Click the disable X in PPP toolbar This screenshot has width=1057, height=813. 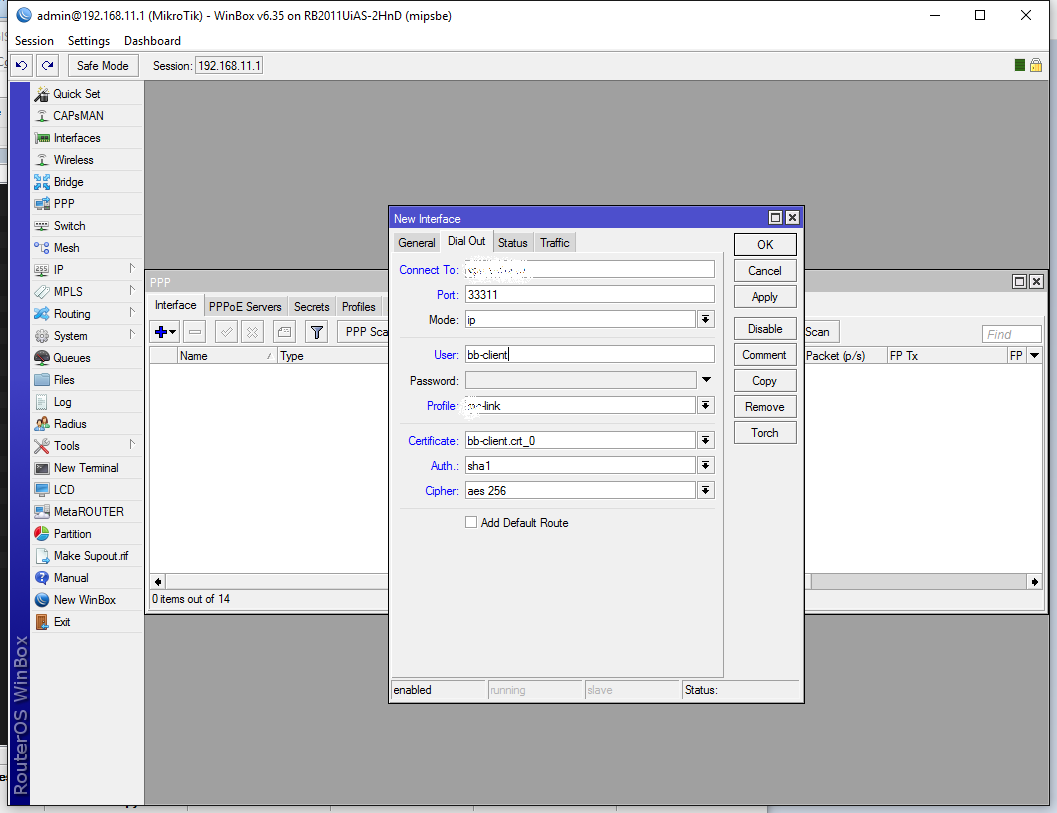[x=252, y=332]
